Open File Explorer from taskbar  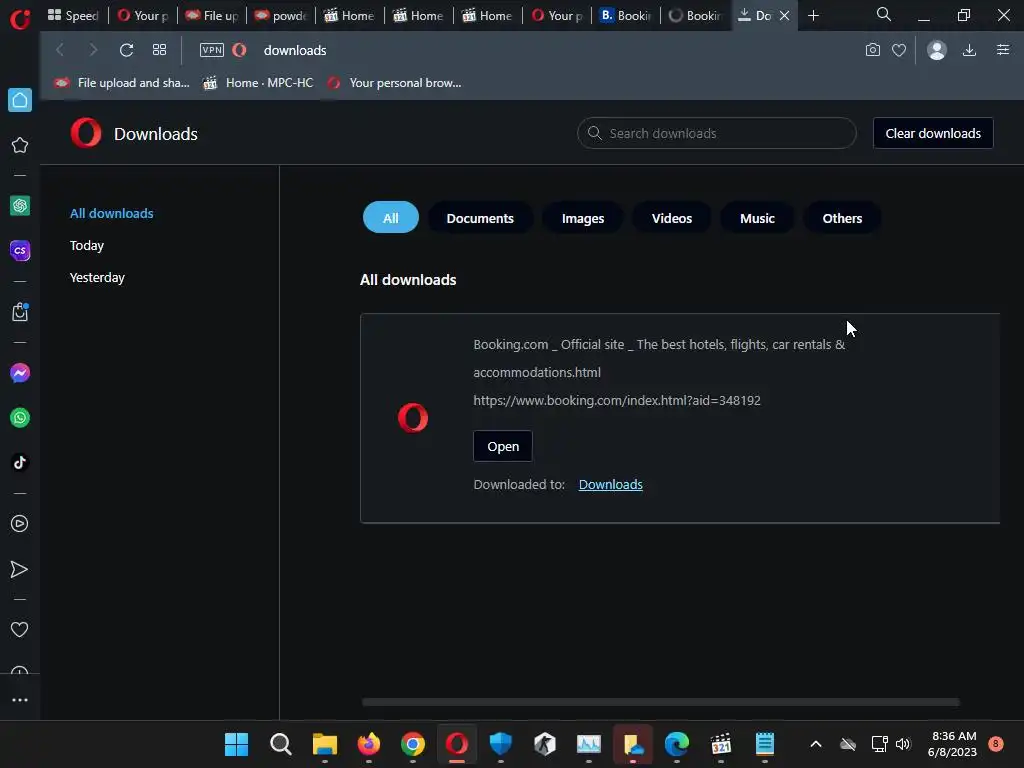325,744
